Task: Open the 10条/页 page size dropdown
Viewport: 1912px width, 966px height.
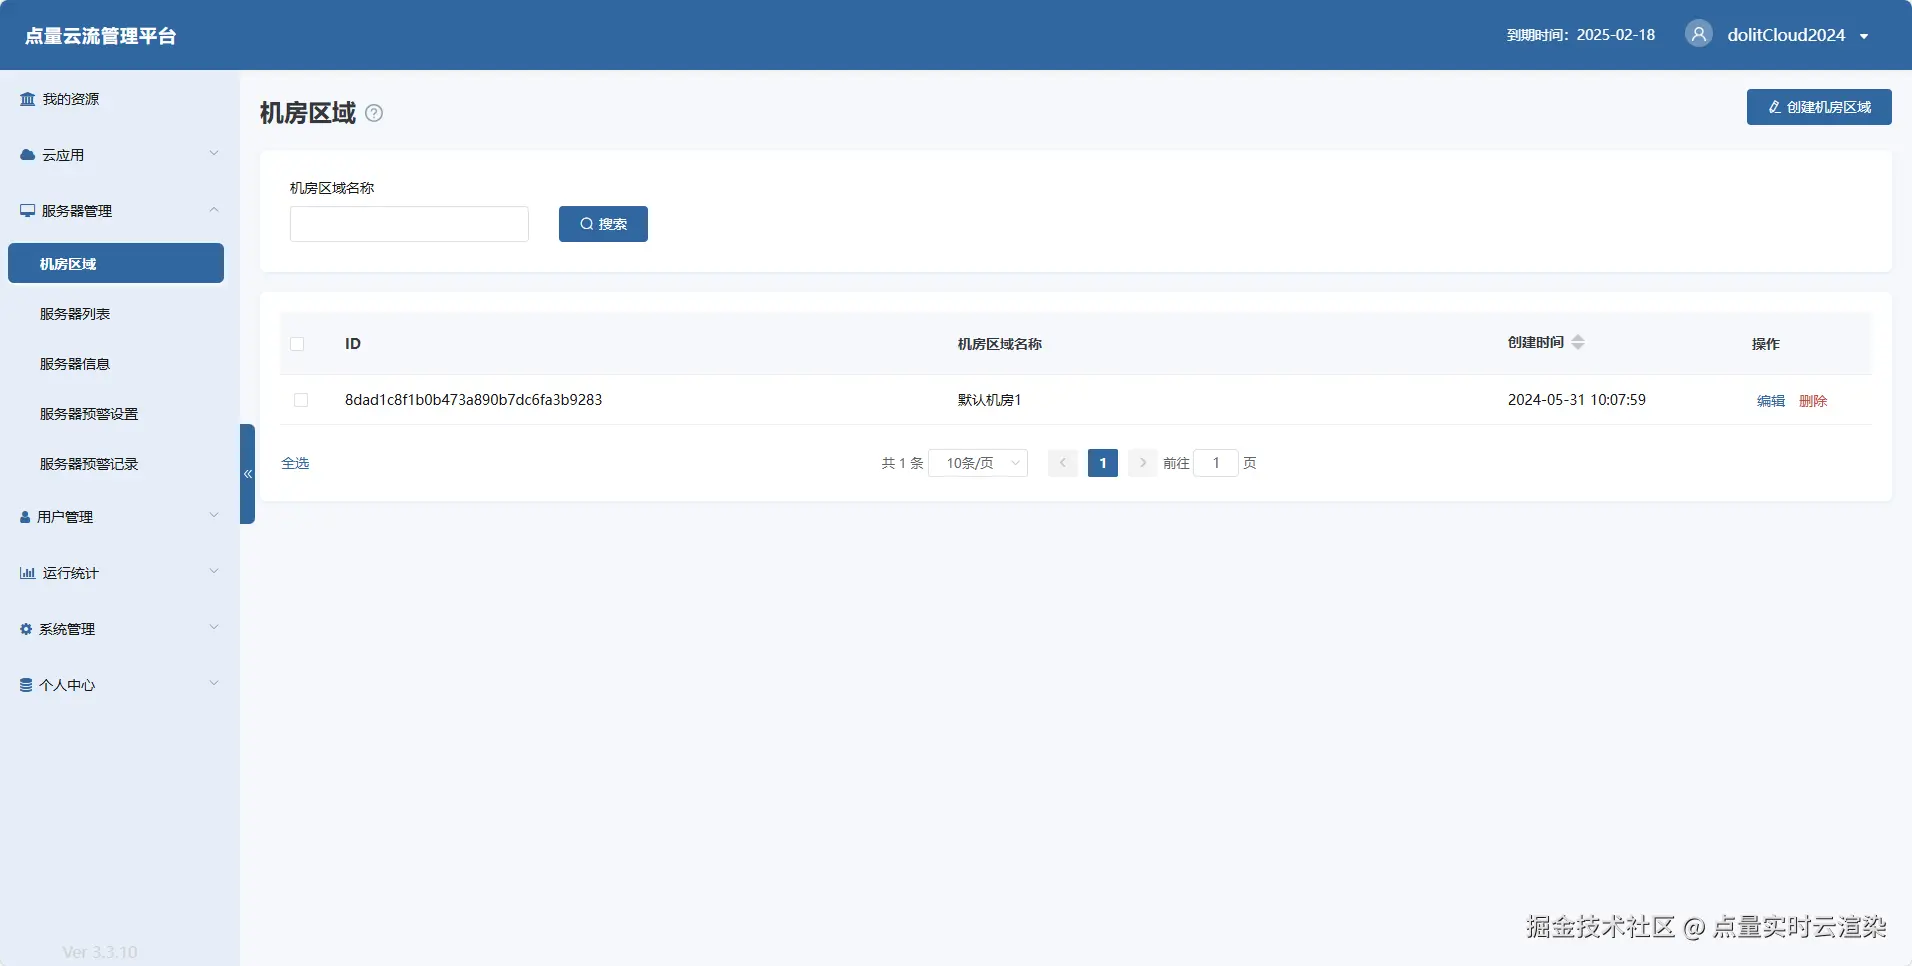Action: (x=978, y=463)
